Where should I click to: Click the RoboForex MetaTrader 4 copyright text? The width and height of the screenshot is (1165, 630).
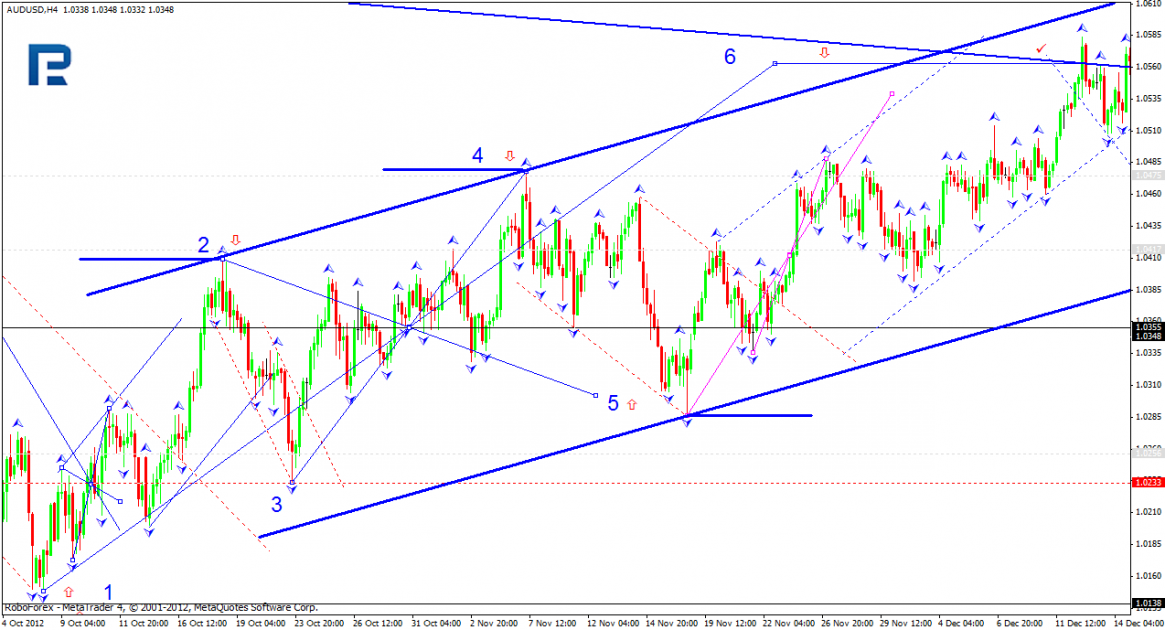(x=160, y=608)
